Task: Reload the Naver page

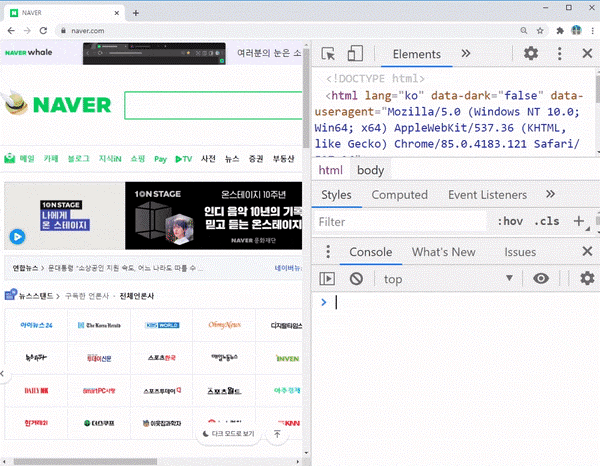Action: point(43,31)
